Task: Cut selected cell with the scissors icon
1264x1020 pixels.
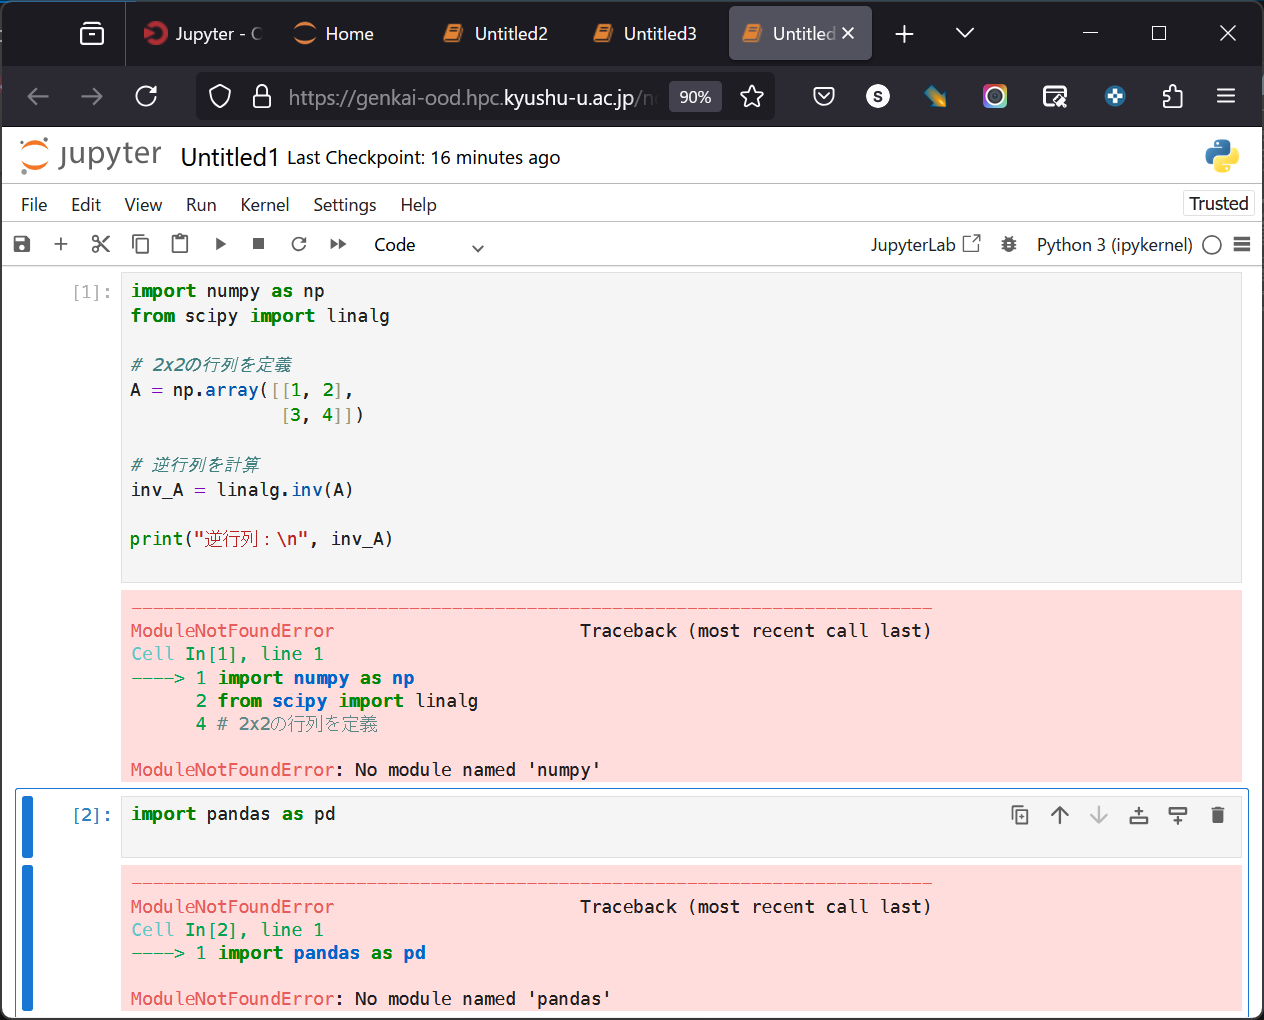Action: click(101, 244)
